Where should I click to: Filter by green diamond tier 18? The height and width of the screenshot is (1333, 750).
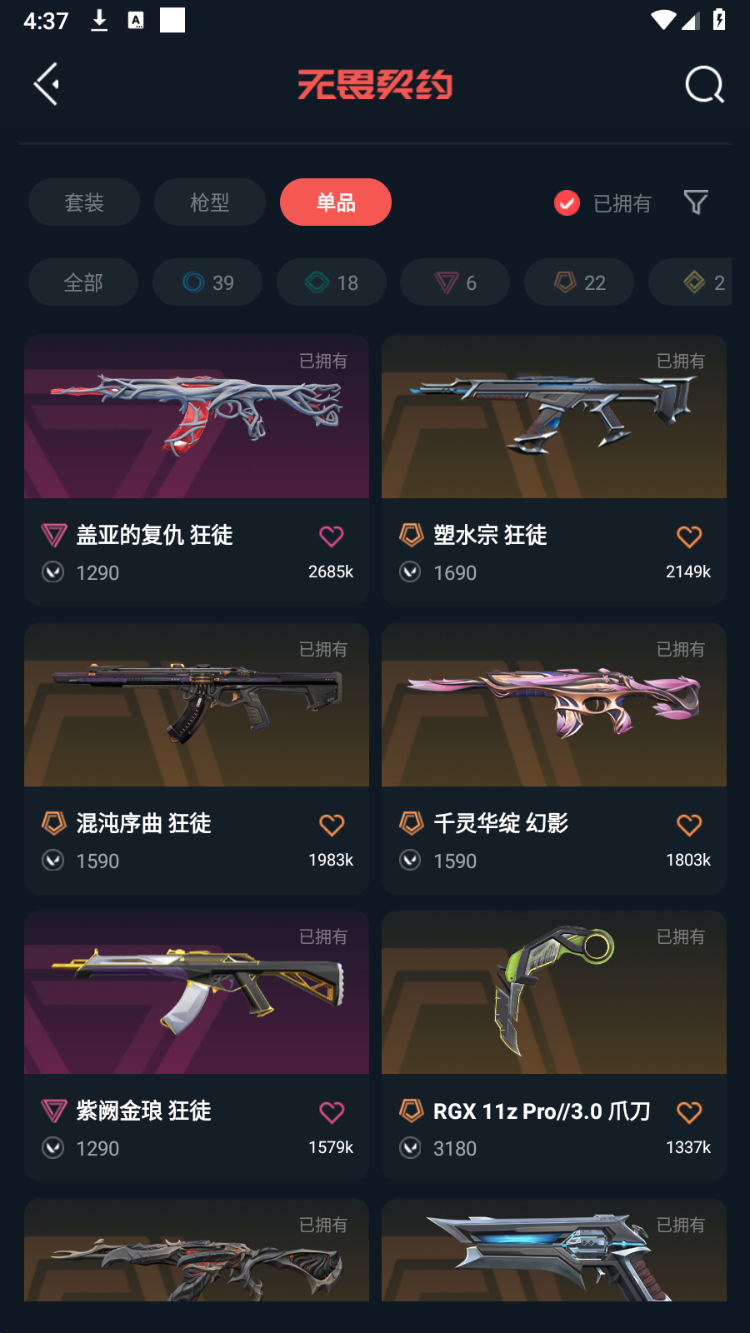click(331, 283)
